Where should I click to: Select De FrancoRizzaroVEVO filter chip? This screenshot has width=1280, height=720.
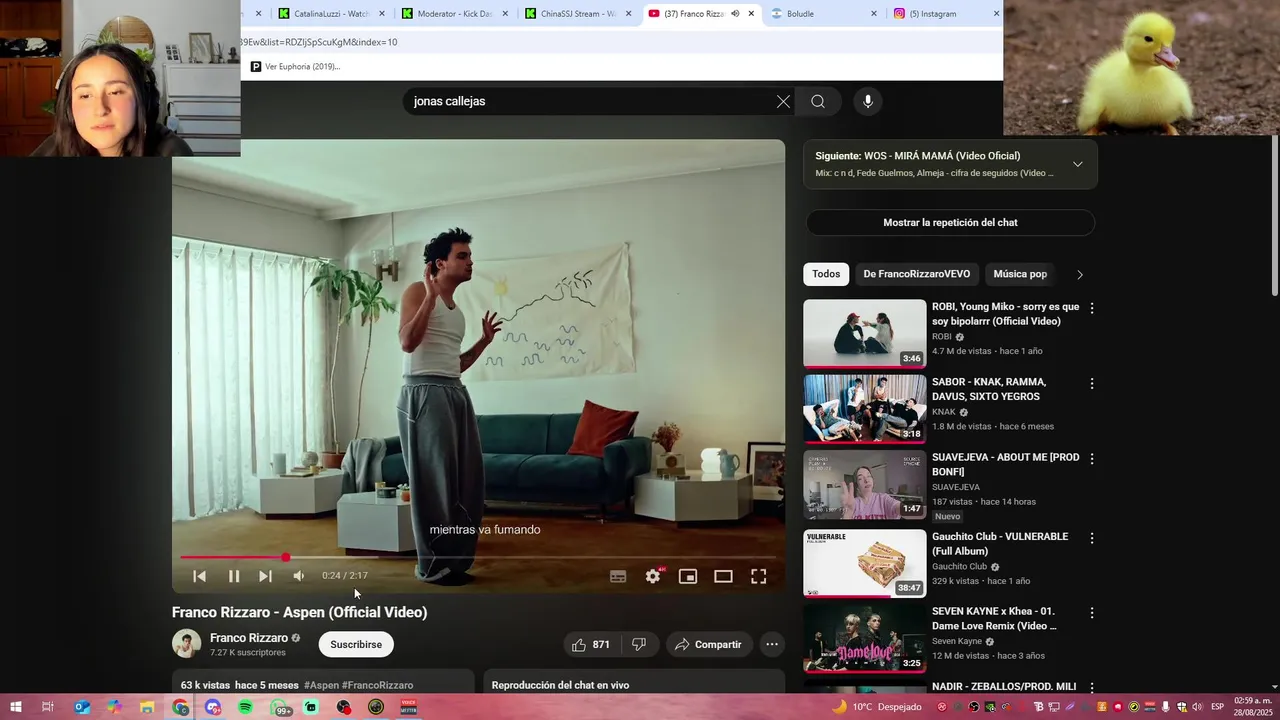tap(917, 274)
